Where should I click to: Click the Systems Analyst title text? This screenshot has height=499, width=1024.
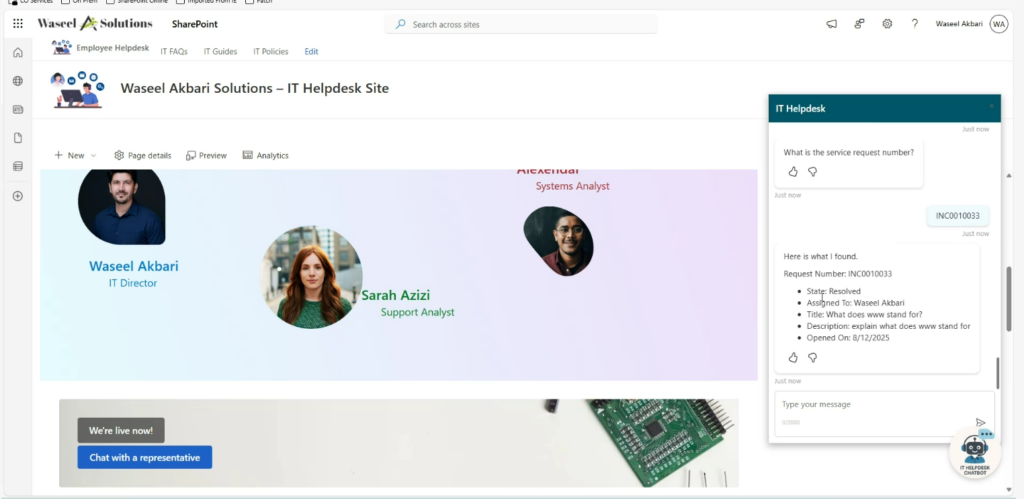coord(572,186)
